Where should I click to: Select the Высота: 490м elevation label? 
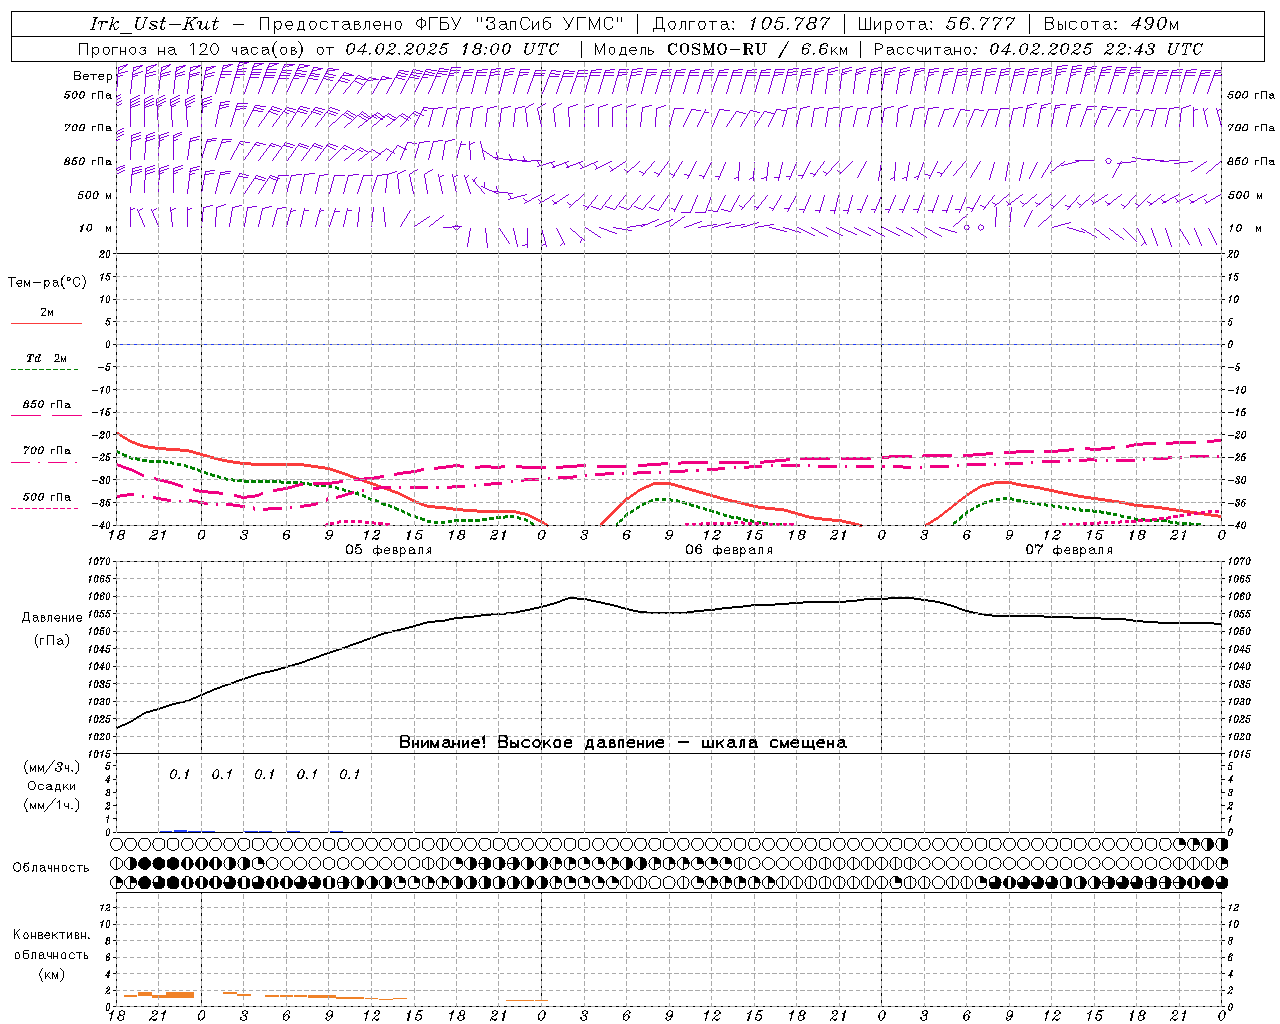(1110, 24)
